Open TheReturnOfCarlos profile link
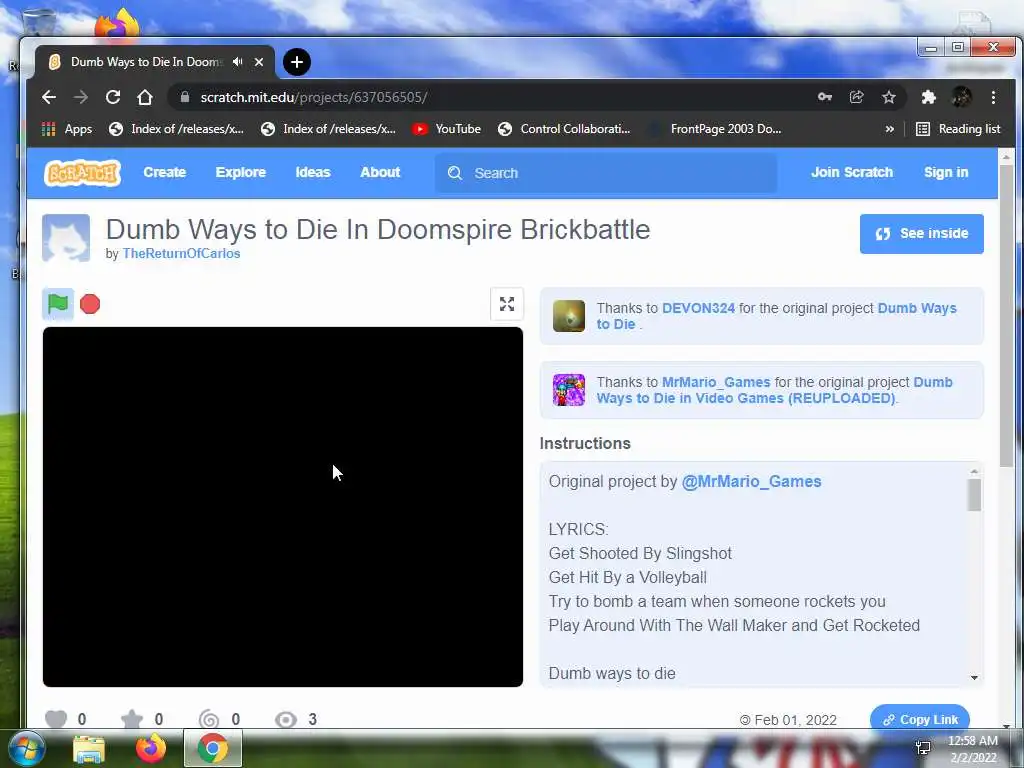Screen dimensions: 1024x768 [182, 253]
